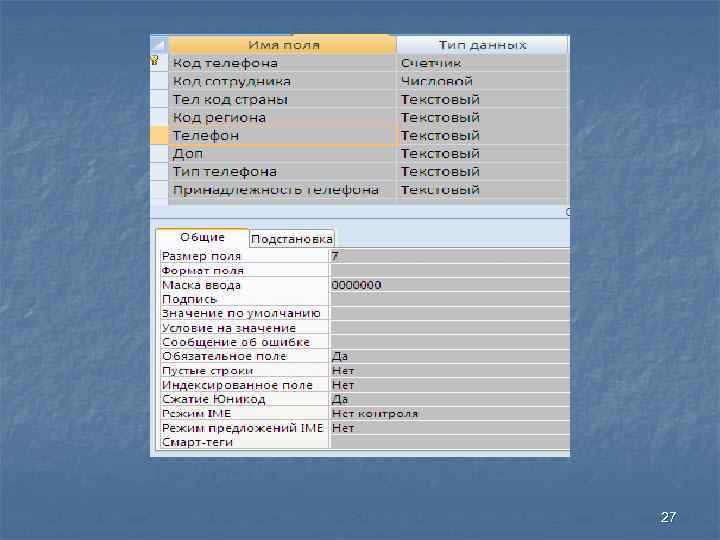Click Режим IME value Нет контроля
The height and width of the screenshot is (540, 720).
pyautogui.click(x=450, y=413)
